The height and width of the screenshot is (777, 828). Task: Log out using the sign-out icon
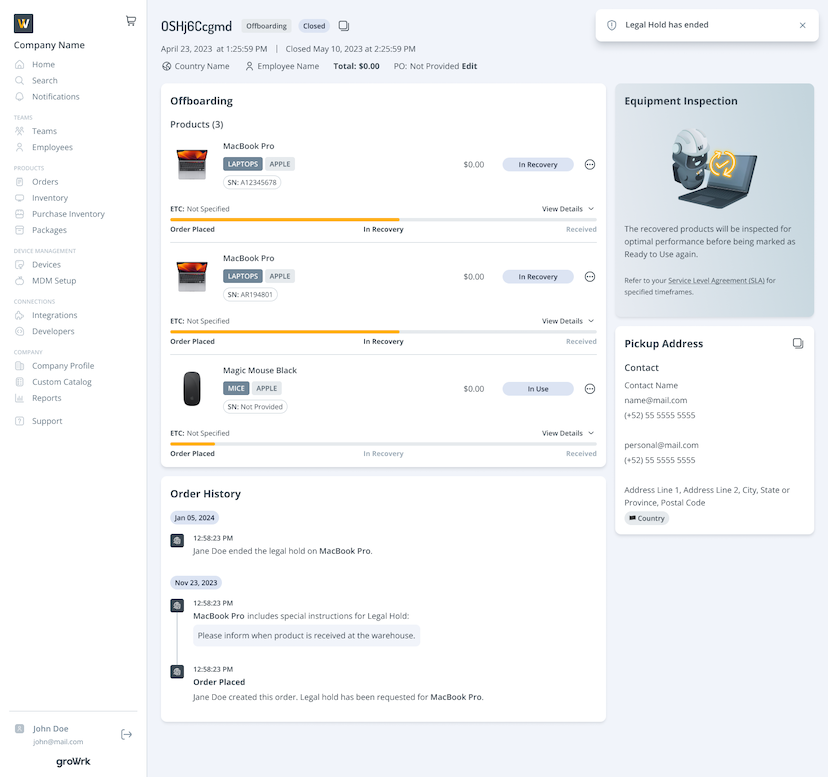pyautogui.click(x=126, y=734)
